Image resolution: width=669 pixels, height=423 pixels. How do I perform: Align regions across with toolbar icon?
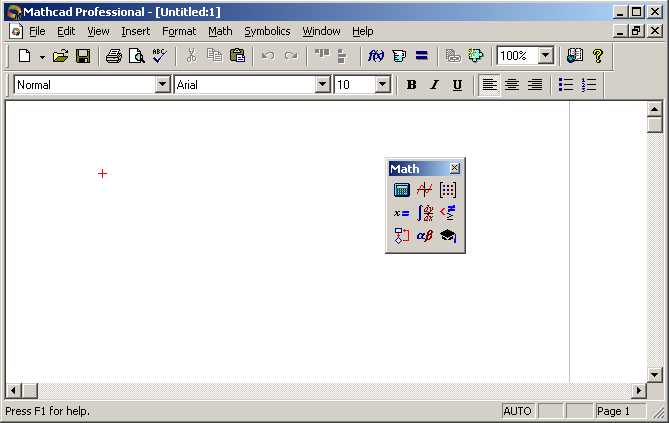click(x=322, y=56)
